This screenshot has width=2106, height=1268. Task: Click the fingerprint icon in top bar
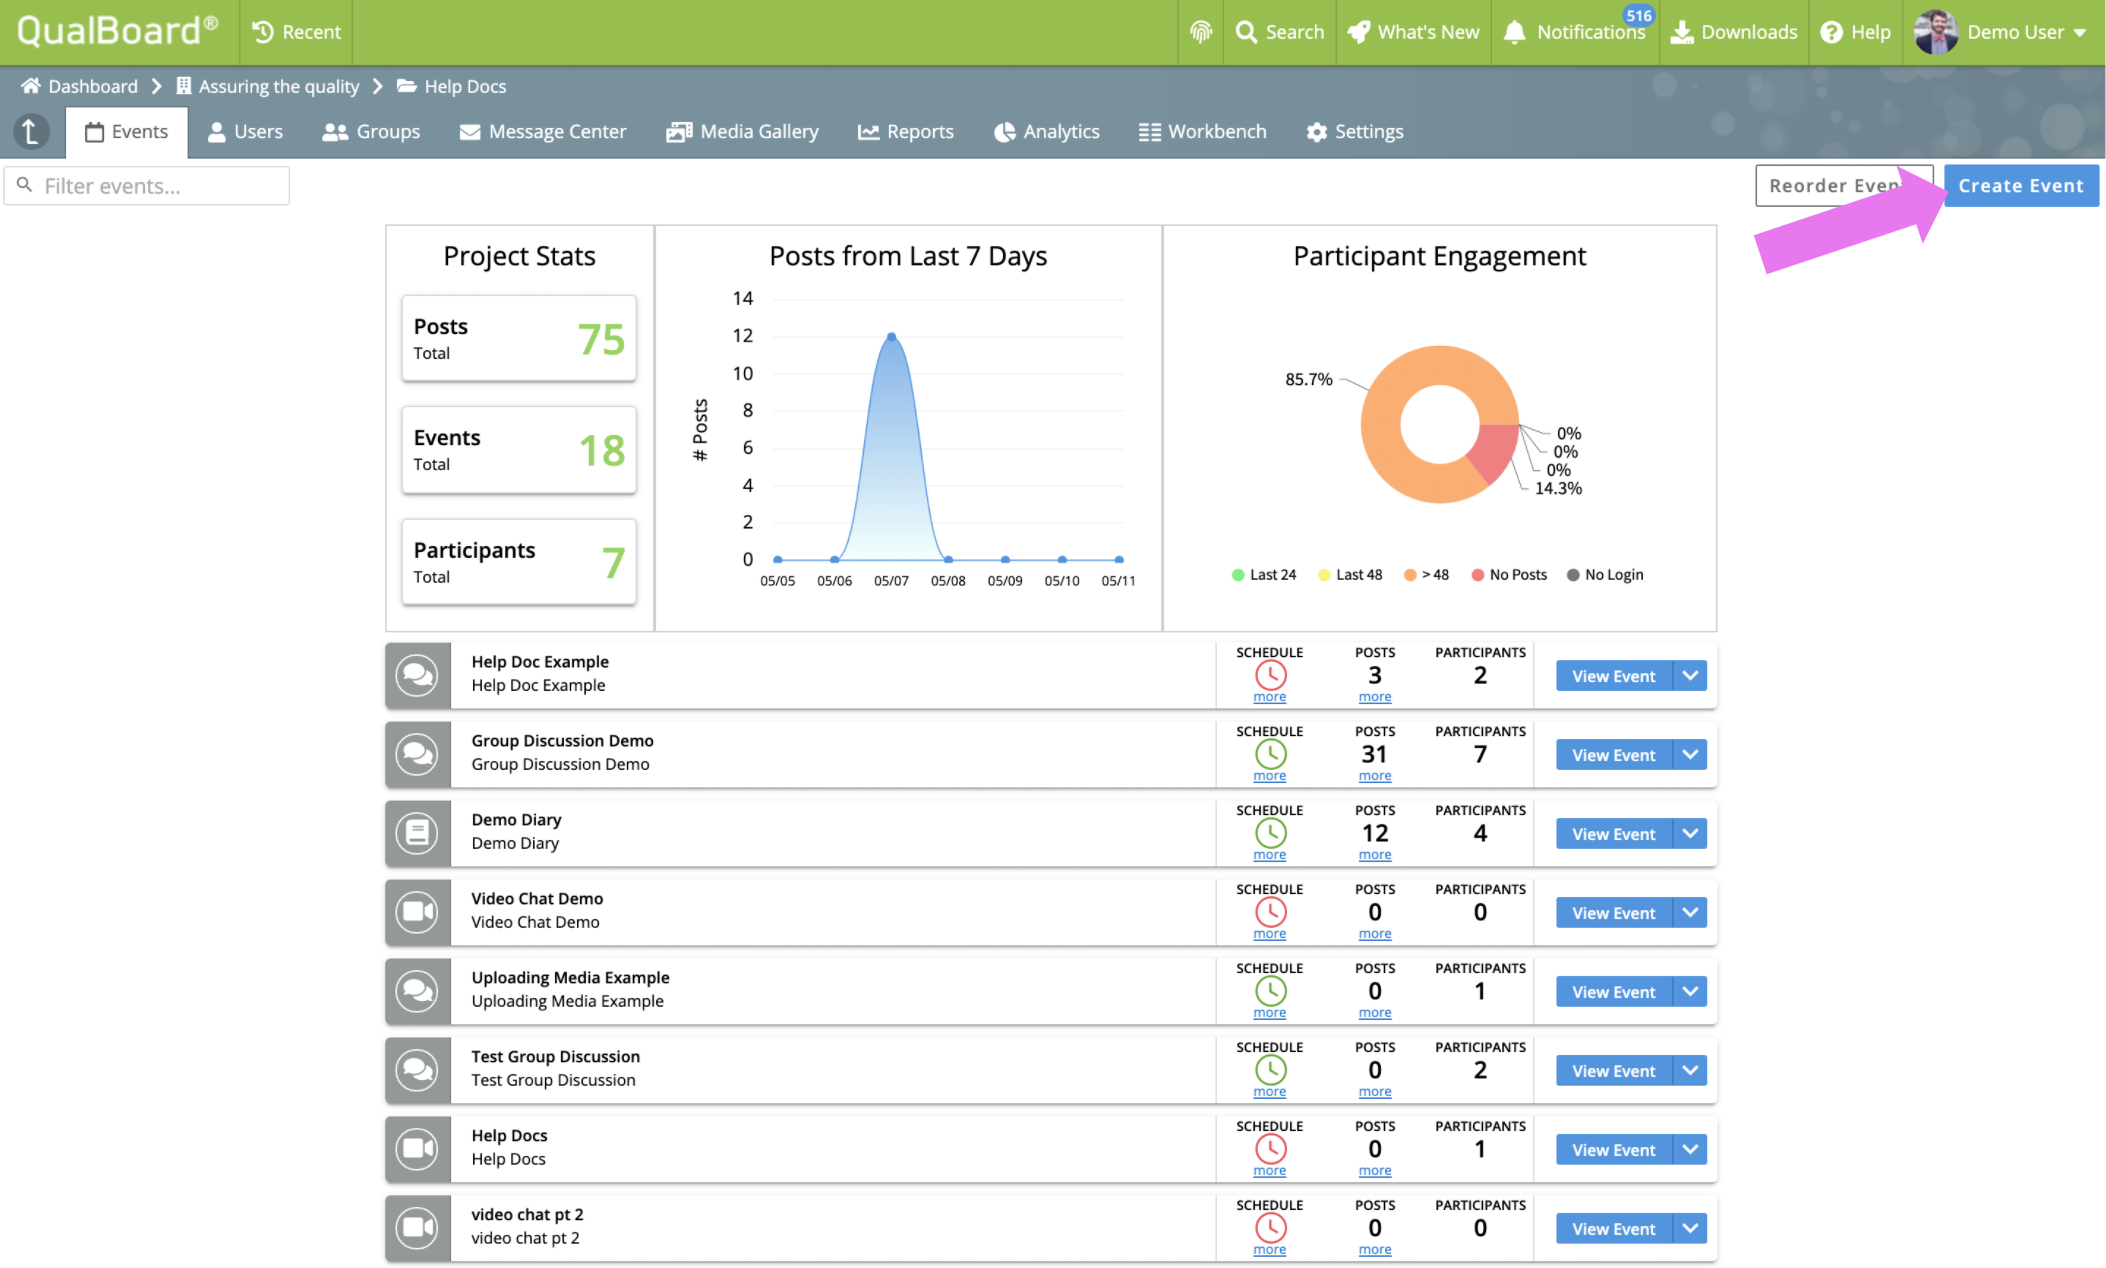[1200, 32]
